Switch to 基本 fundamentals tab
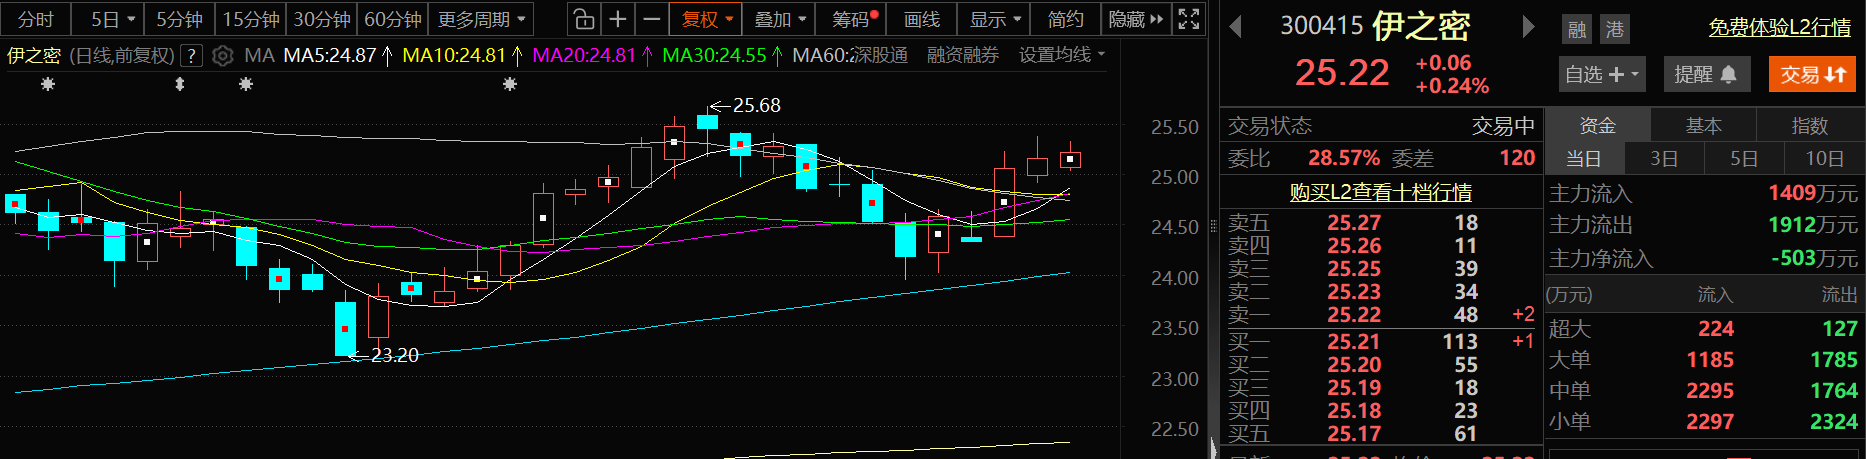Screen dimensions: 1866x459 click(1703, 125)
